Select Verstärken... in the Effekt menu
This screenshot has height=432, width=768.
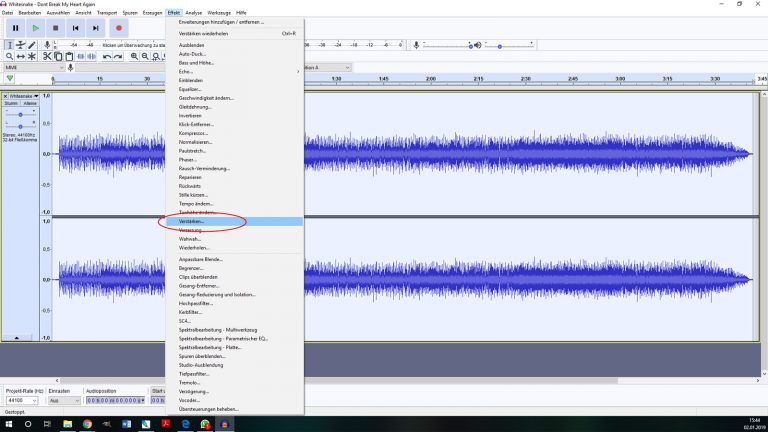click(192, 221)
